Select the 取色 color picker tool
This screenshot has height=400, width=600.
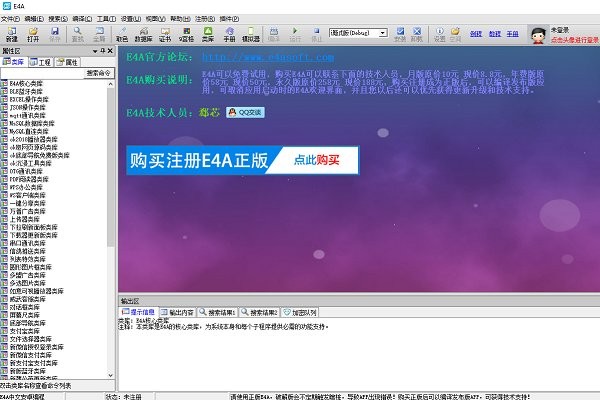point(122,34)
